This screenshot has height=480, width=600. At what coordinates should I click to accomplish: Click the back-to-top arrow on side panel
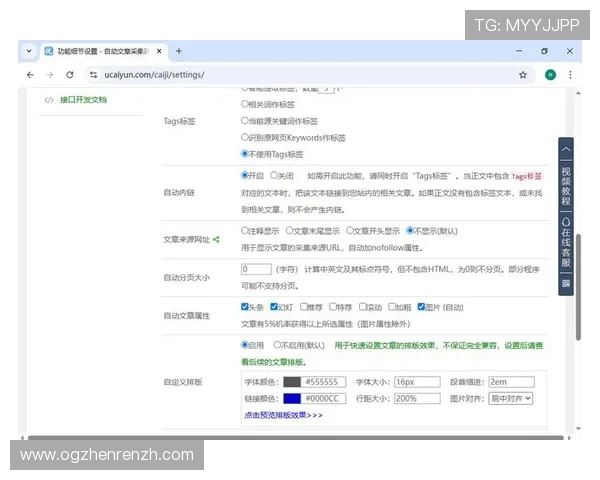tap(566, 150)
